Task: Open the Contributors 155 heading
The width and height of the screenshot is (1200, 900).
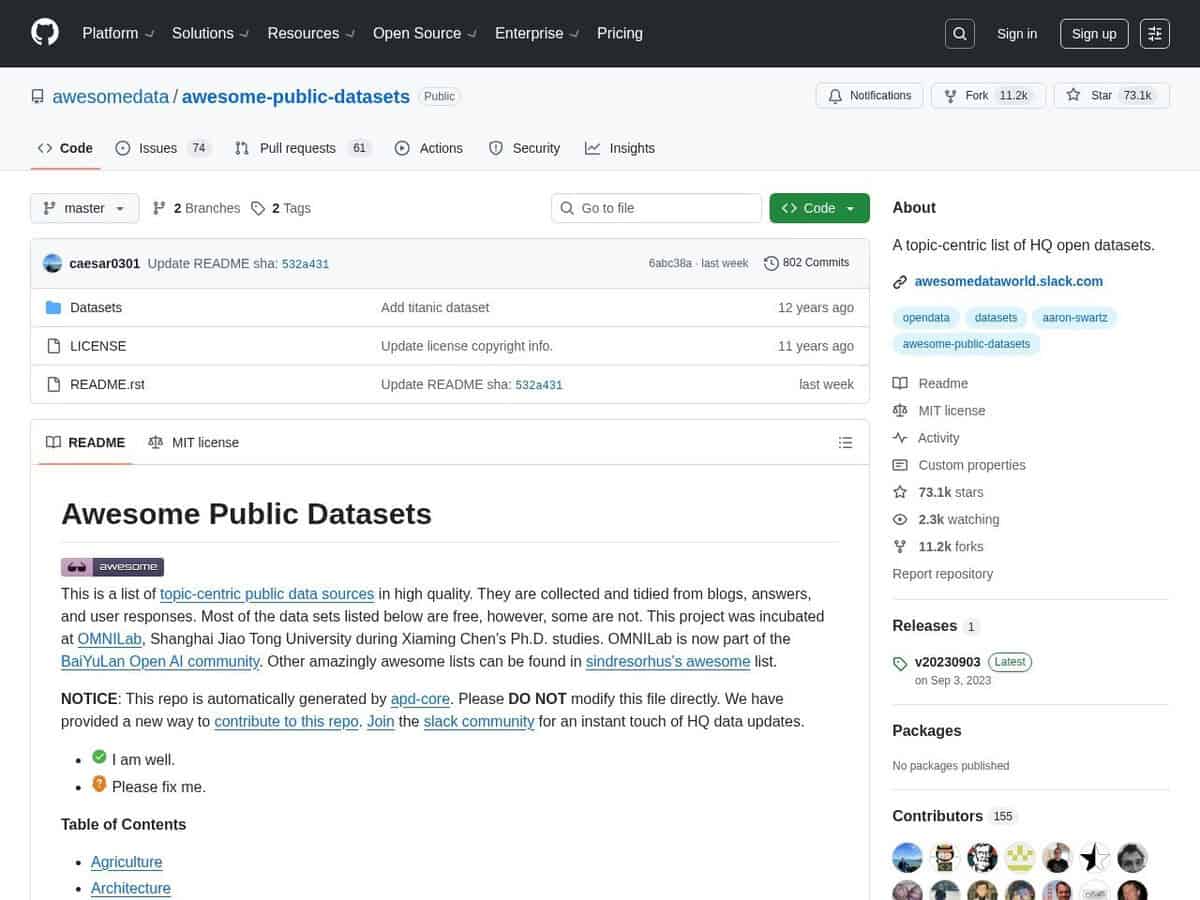Action: [x=954, y=816]
